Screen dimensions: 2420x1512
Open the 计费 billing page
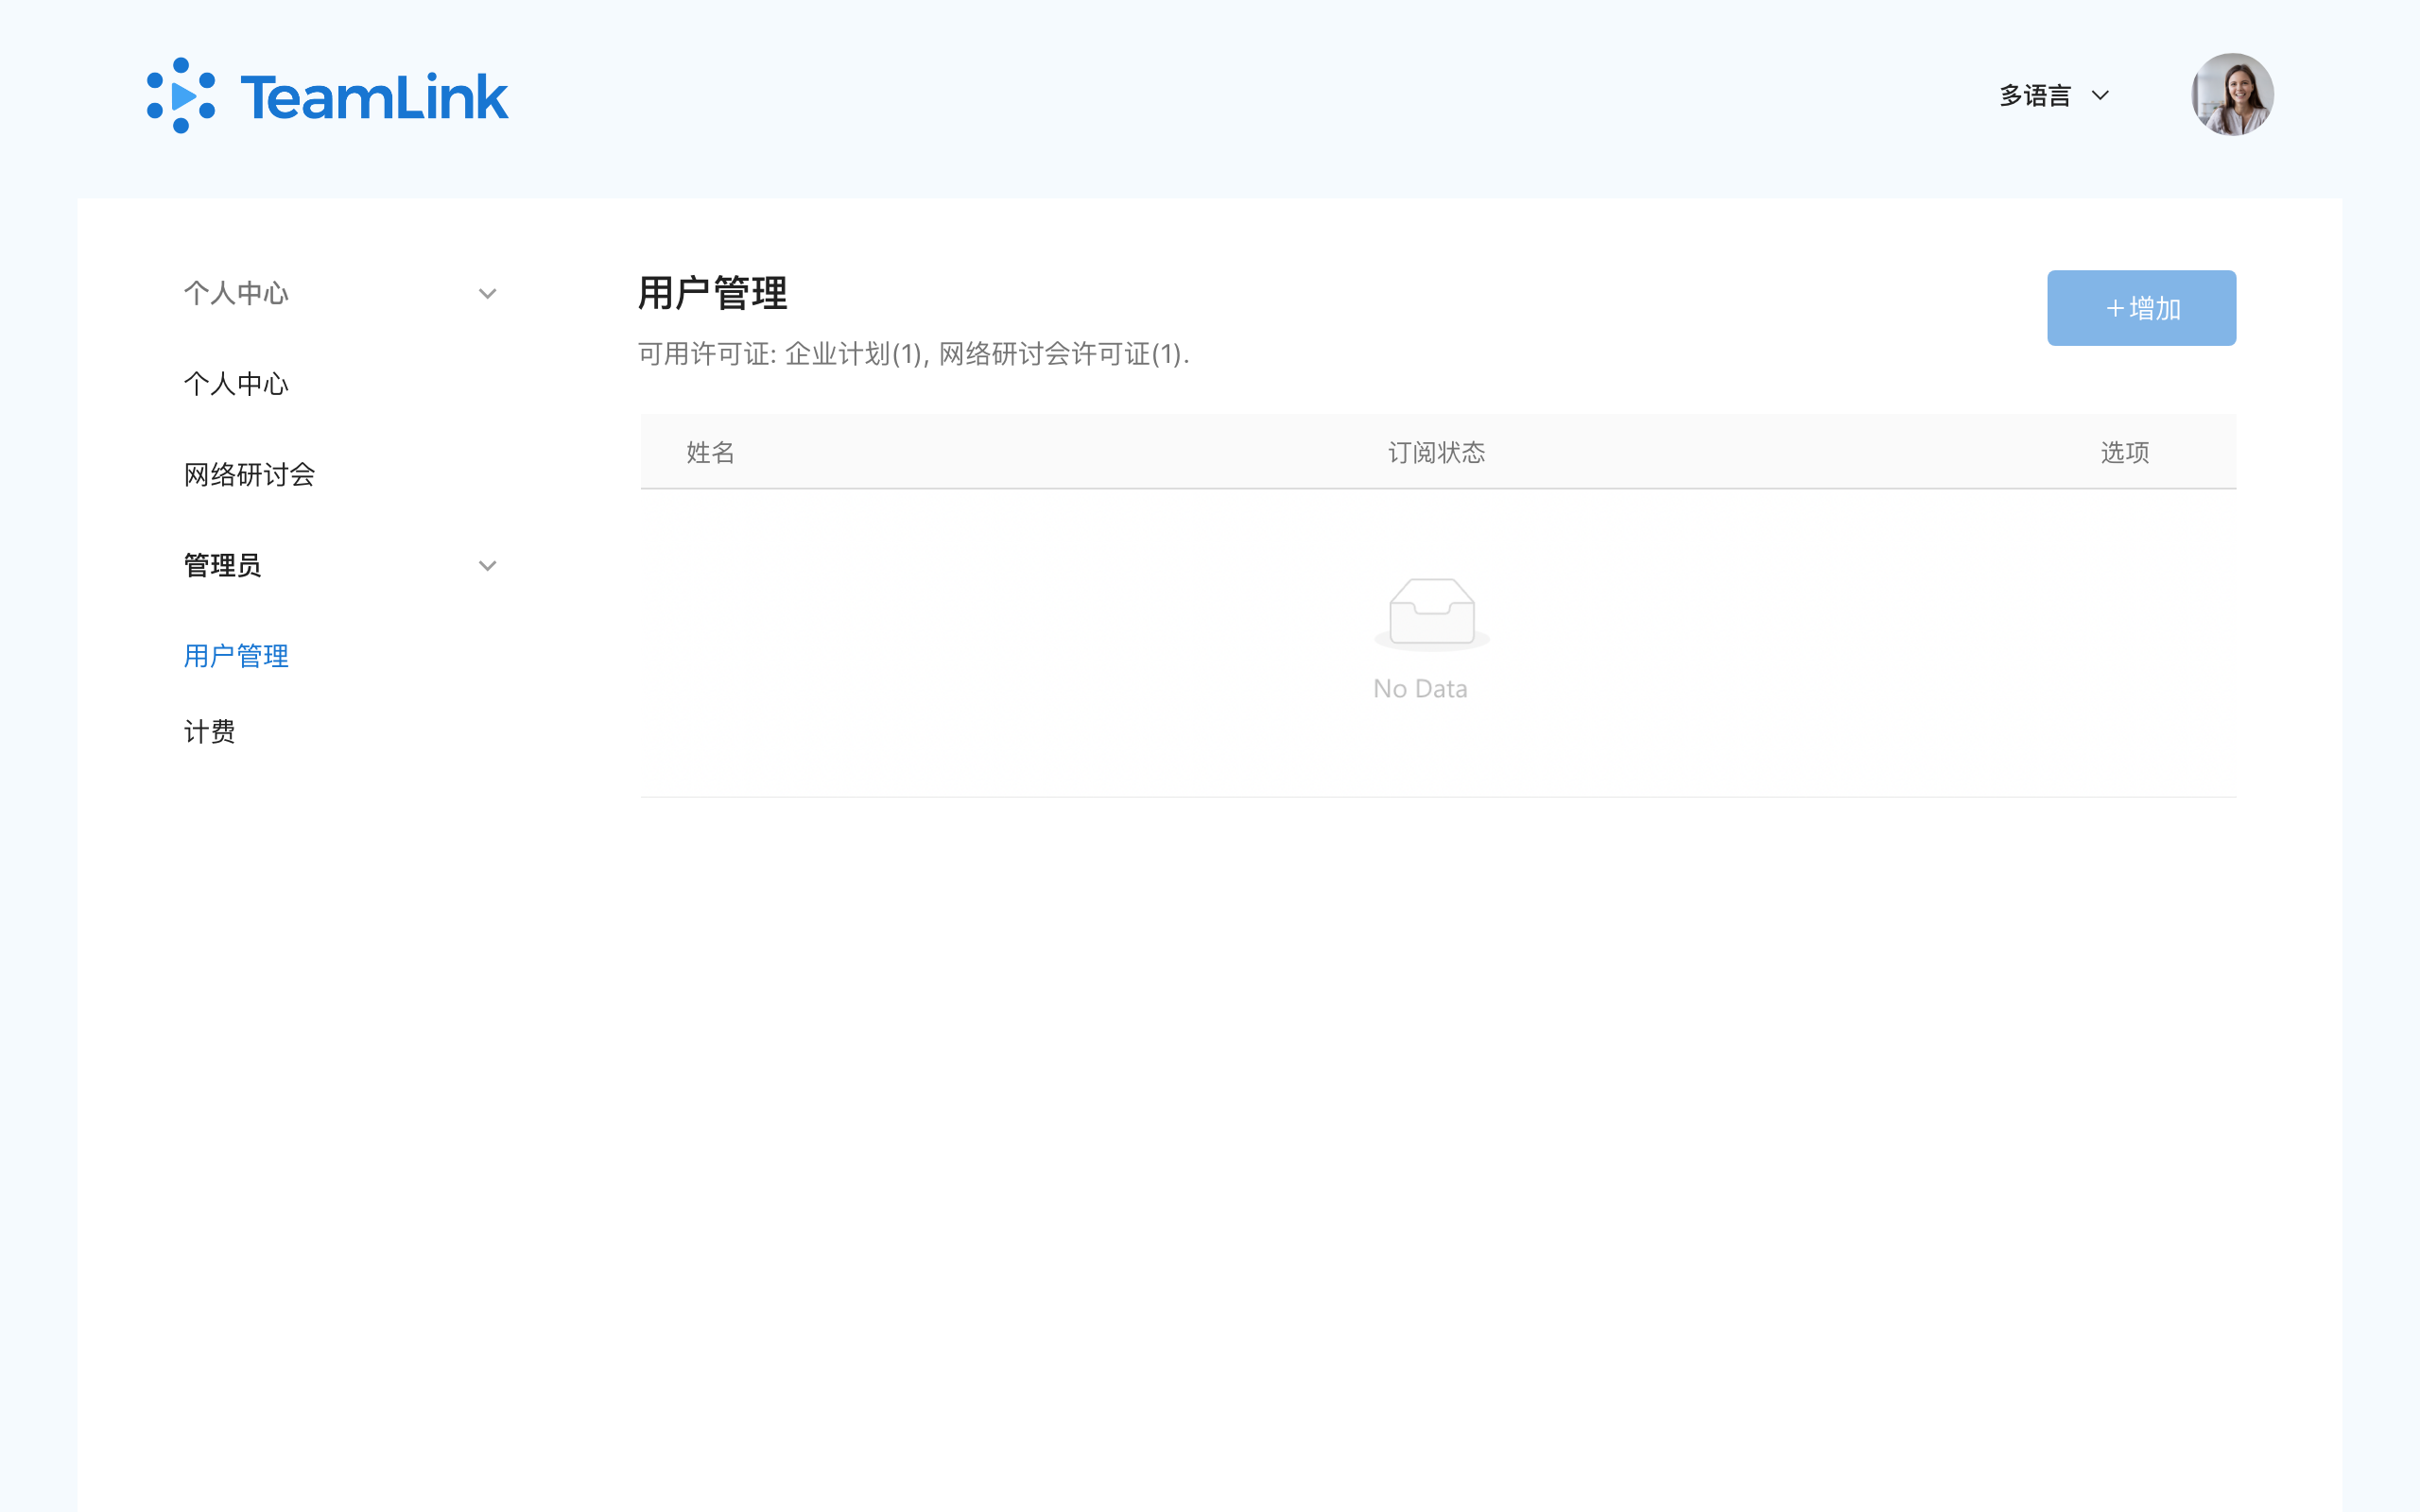coord(209,732)
